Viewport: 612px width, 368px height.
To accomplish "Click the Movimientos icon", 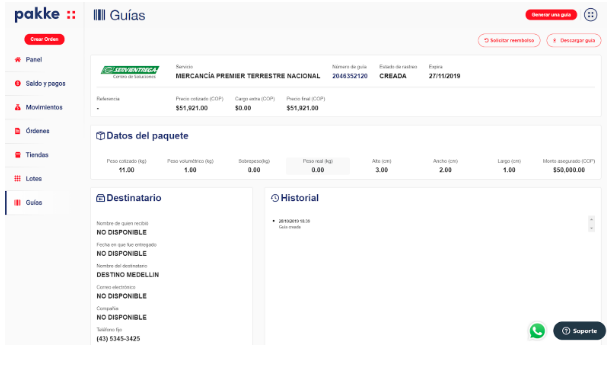I will [18, 107].
